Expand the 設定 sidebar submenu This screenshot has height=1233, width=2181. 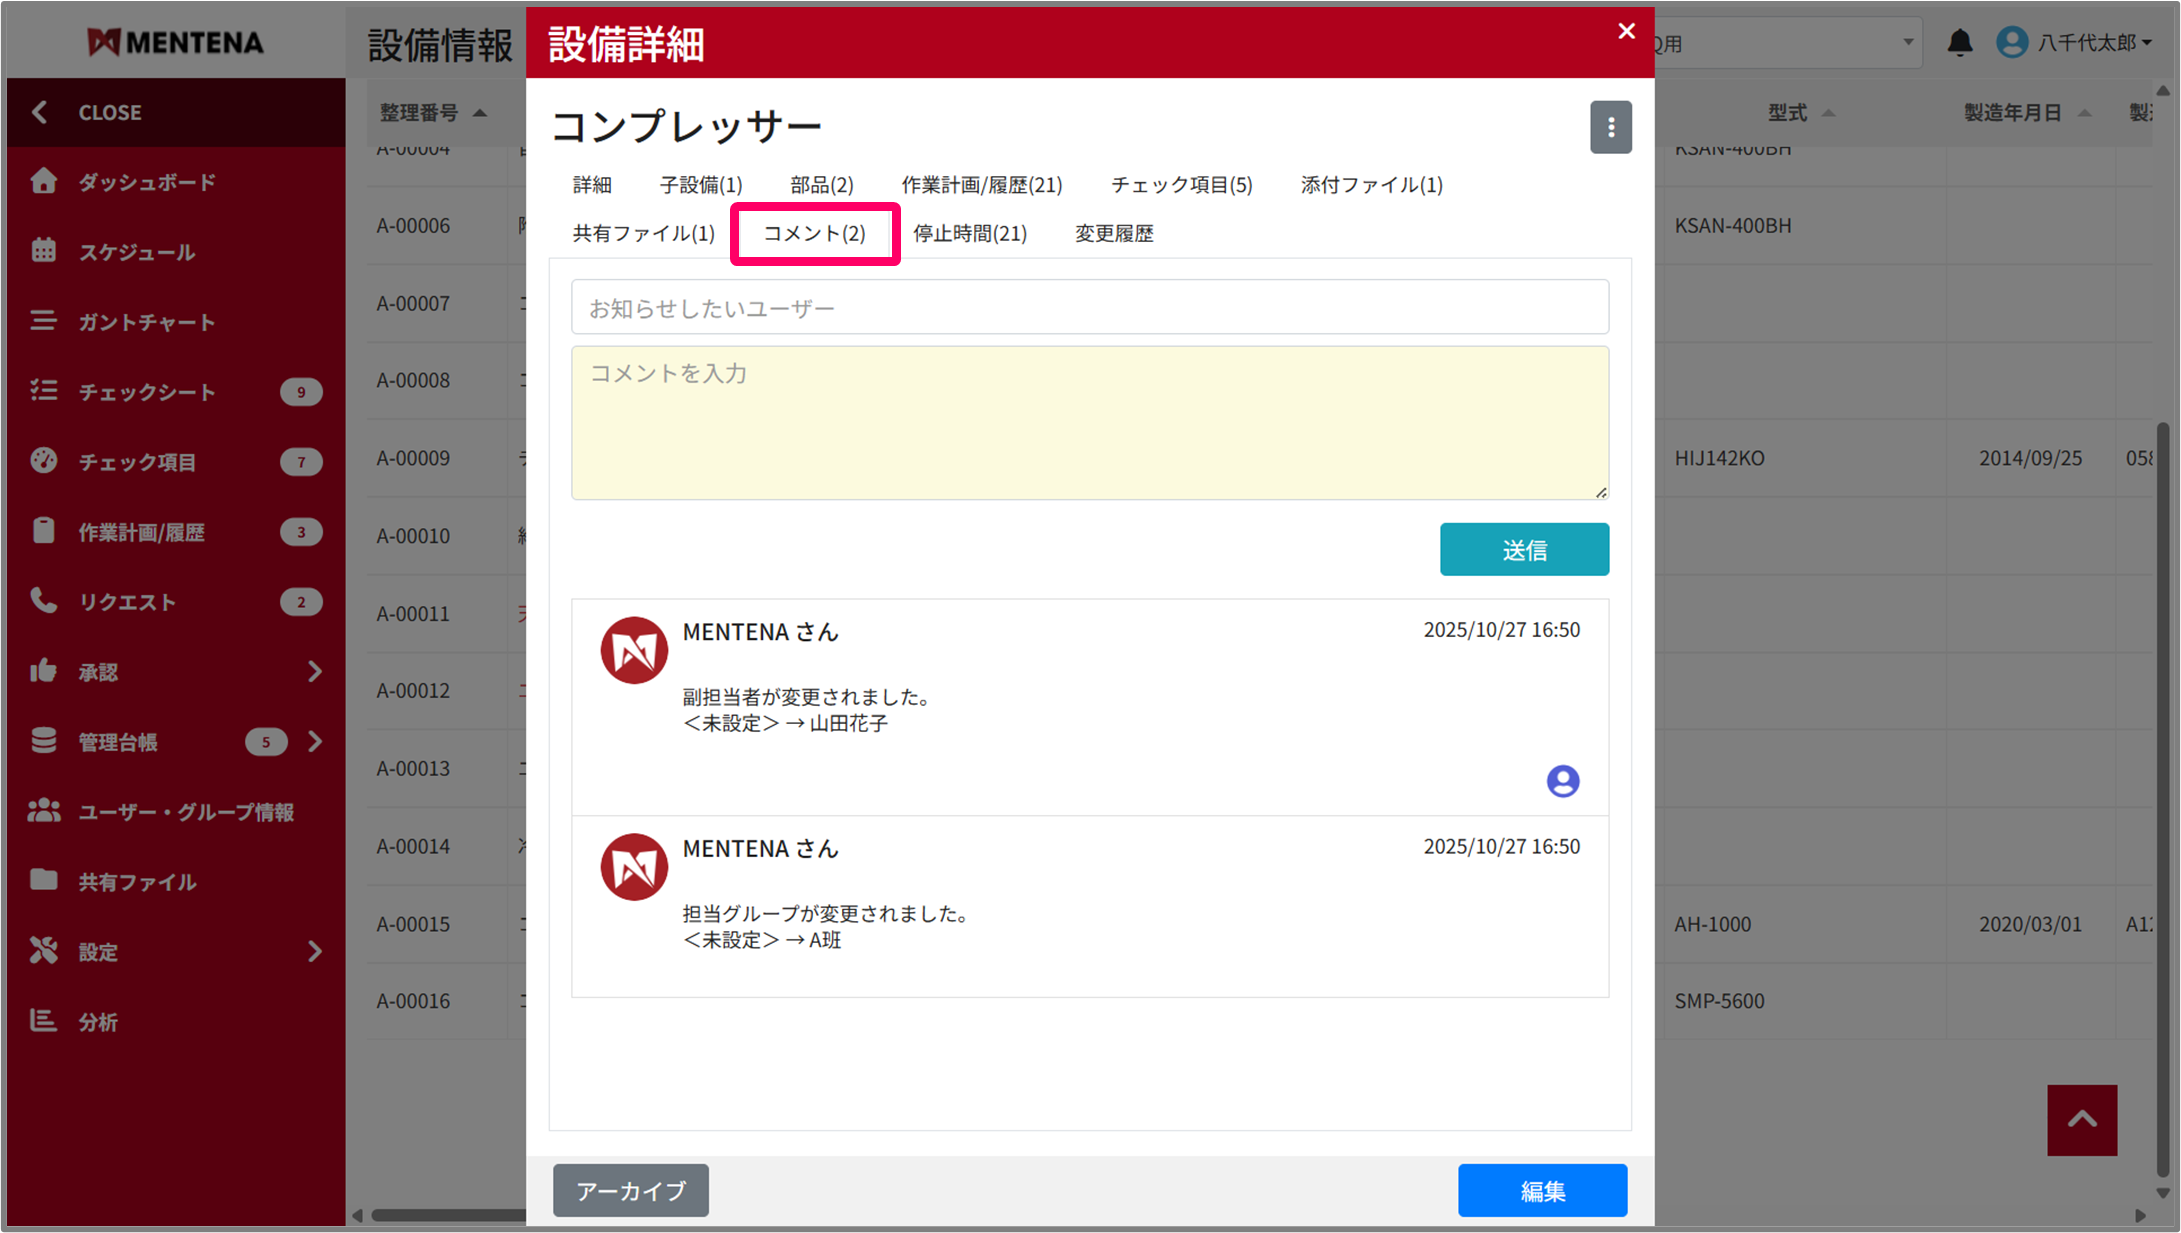[314, 951]
